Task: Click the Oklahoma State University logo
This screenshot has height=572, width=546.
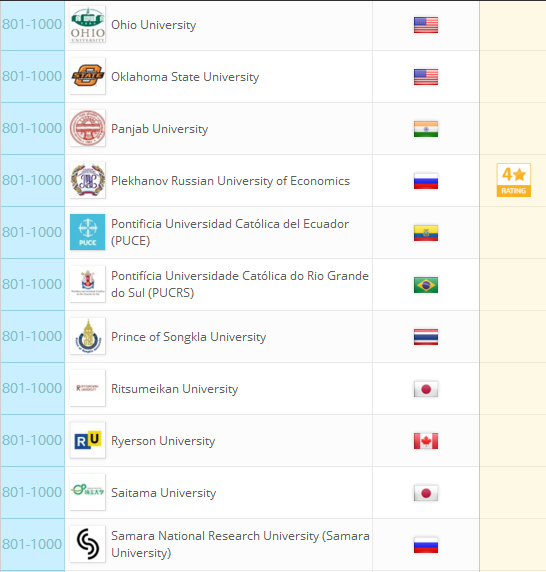Action: tap(88, 76)
